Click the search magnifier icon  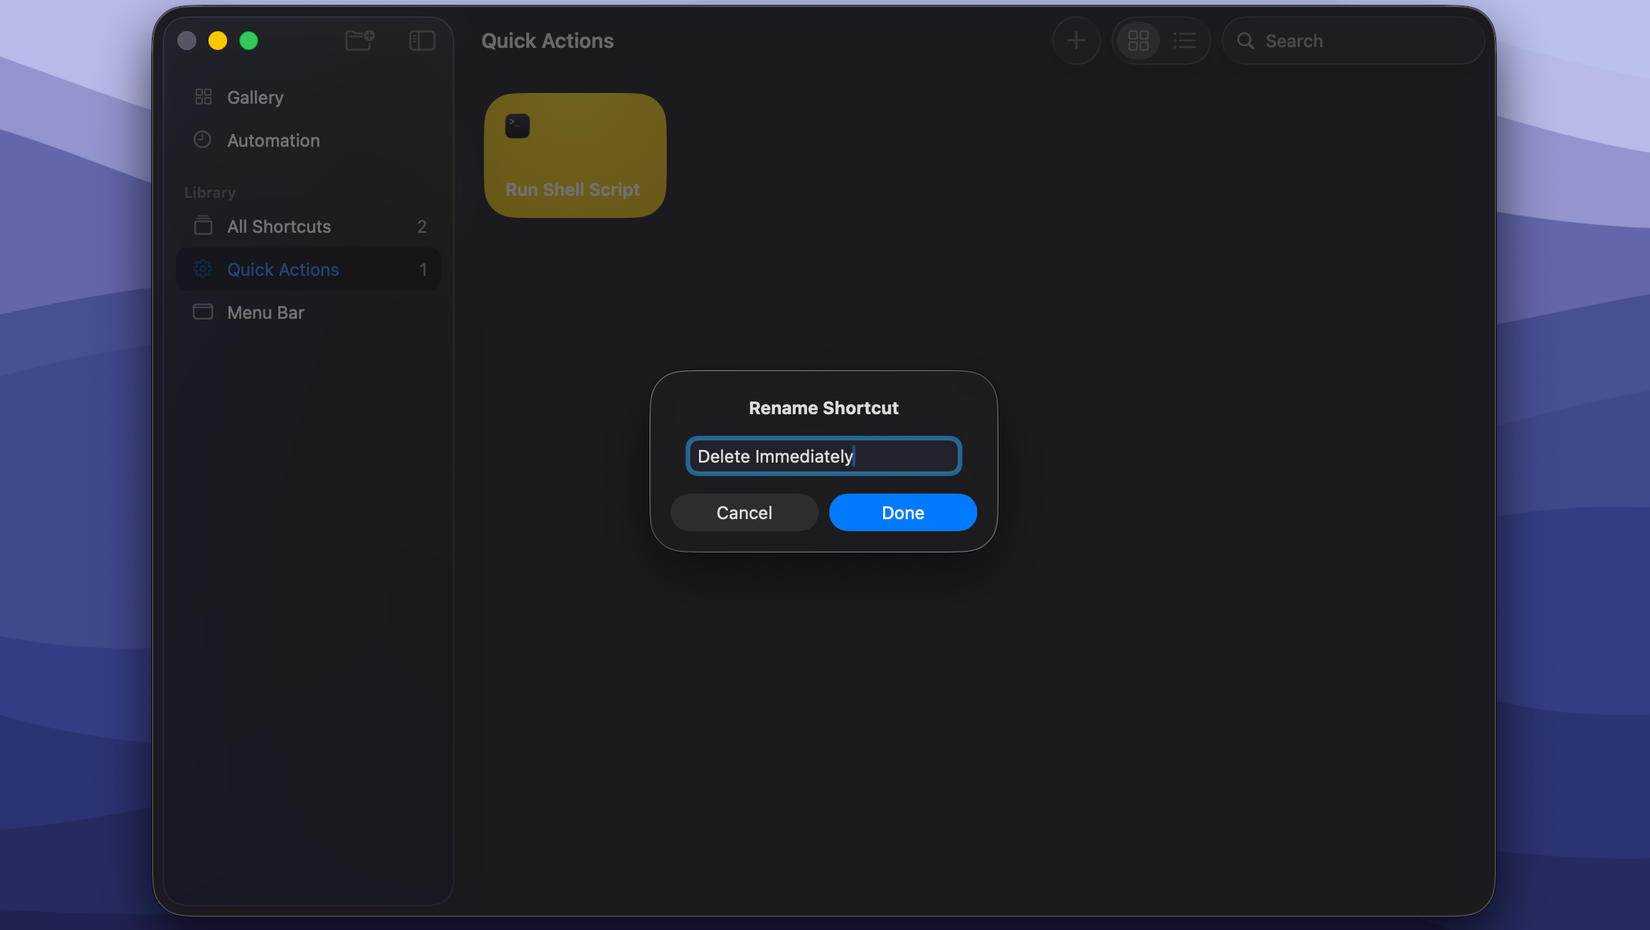pyautogui.click(x=1245, y=40)
